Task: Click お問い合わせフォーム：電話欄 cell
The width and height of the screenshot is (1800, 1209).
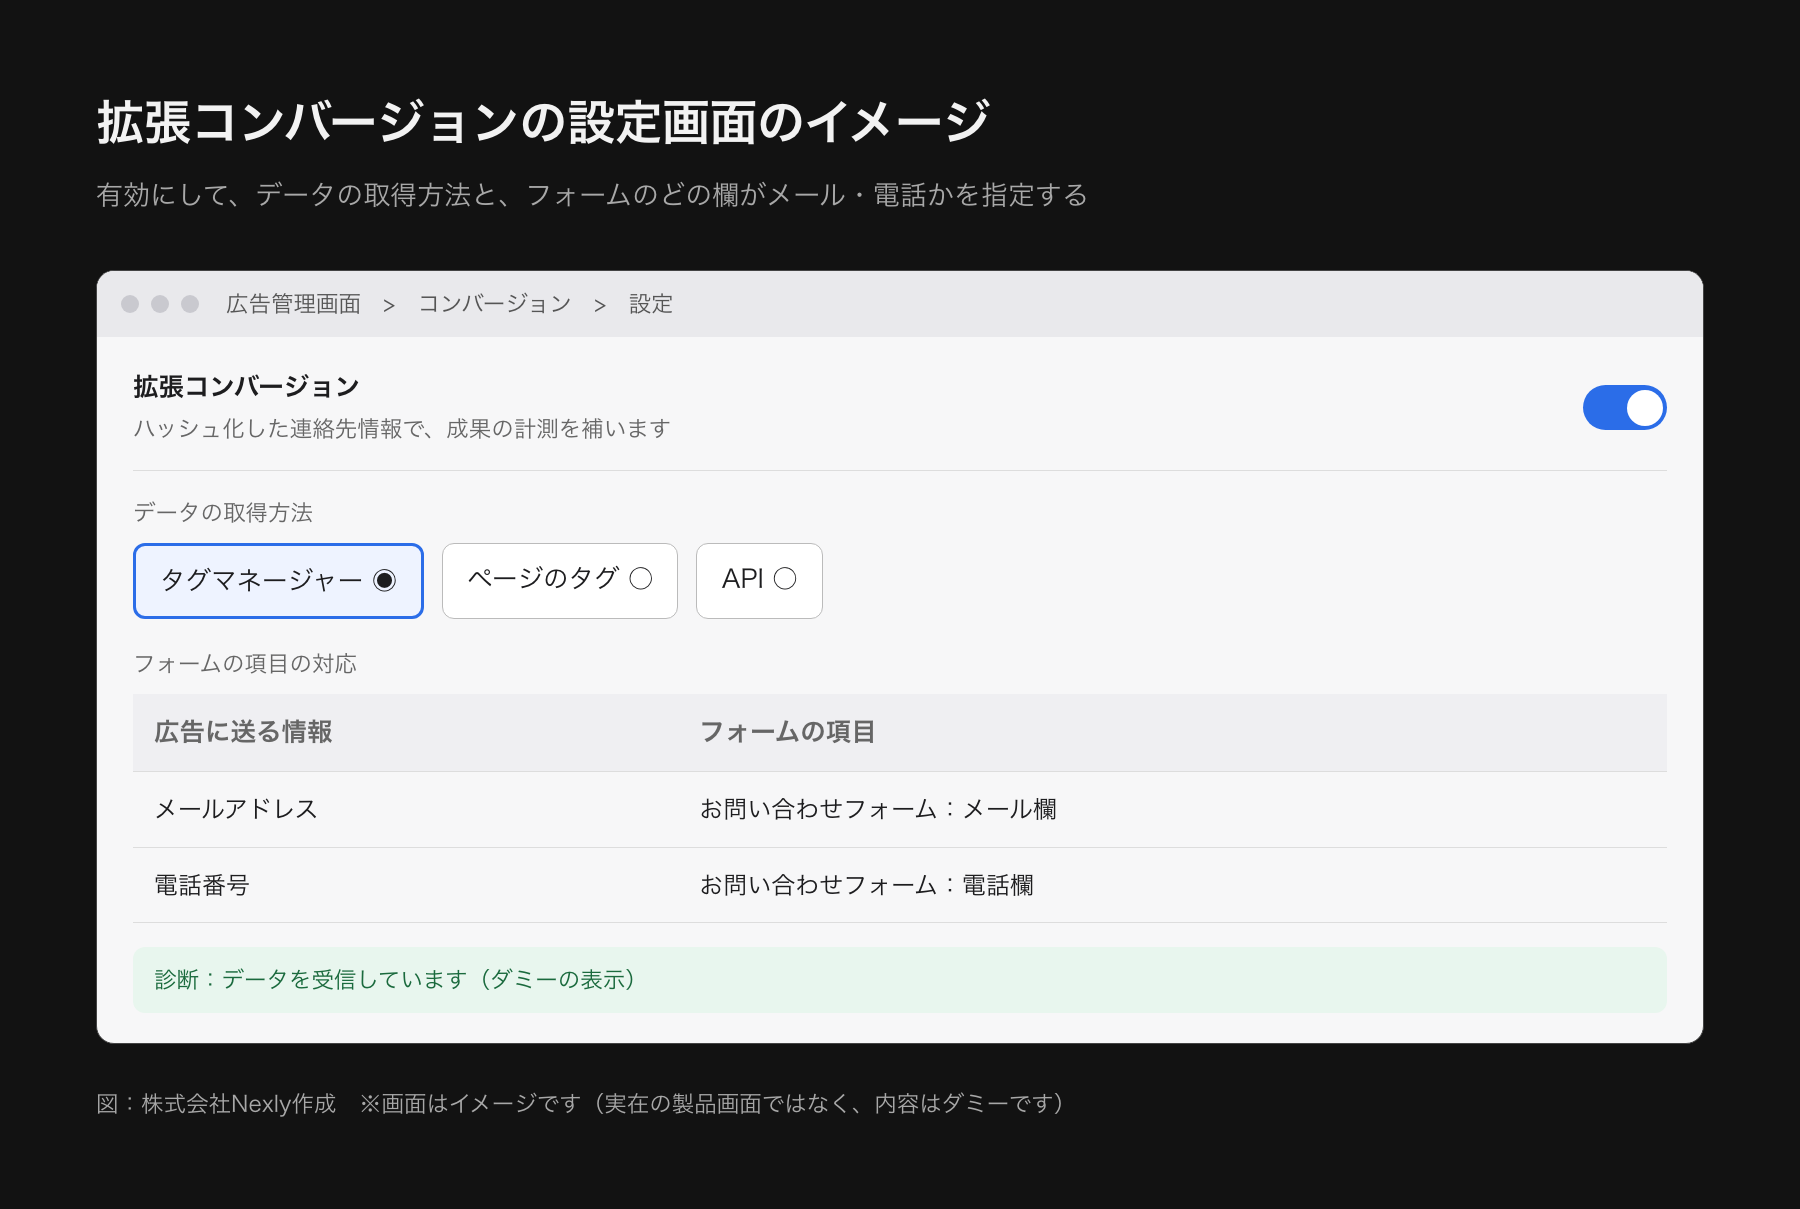Action: tap(866, 885)
